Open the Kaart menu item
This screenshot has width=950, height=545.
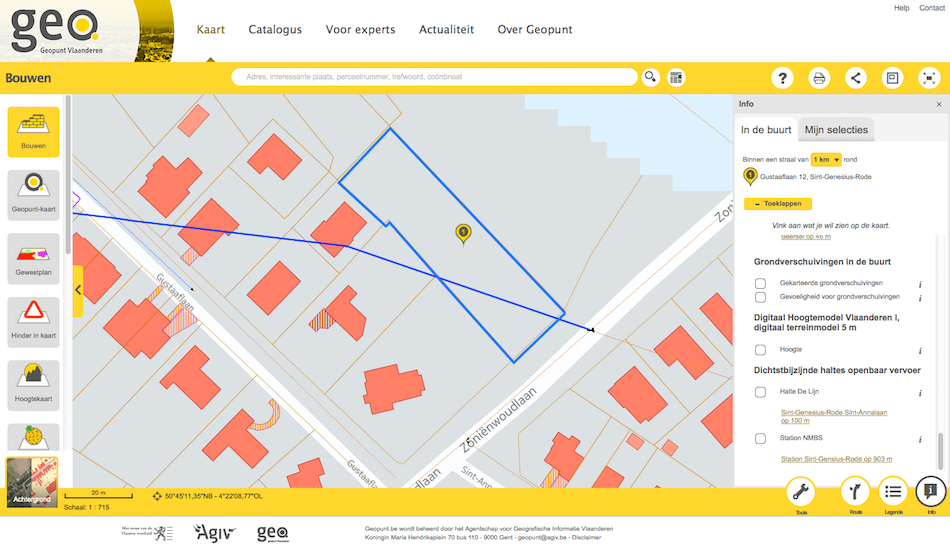(x=211, y=29)
